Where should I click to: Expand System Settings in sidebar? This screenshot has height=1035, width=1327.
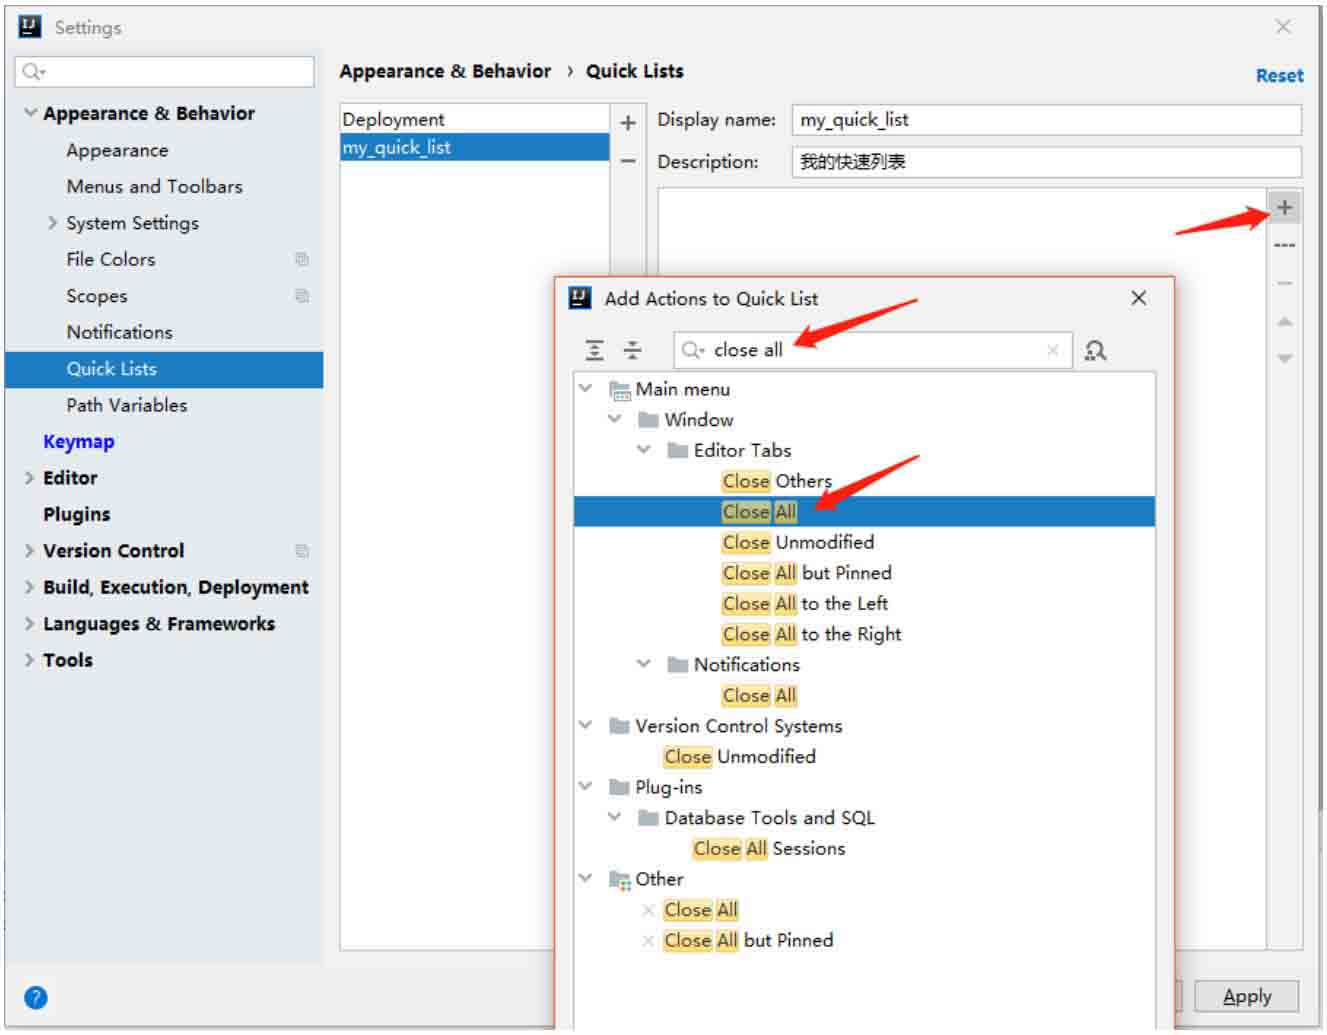pyautogui.click(x=53, y=223)
